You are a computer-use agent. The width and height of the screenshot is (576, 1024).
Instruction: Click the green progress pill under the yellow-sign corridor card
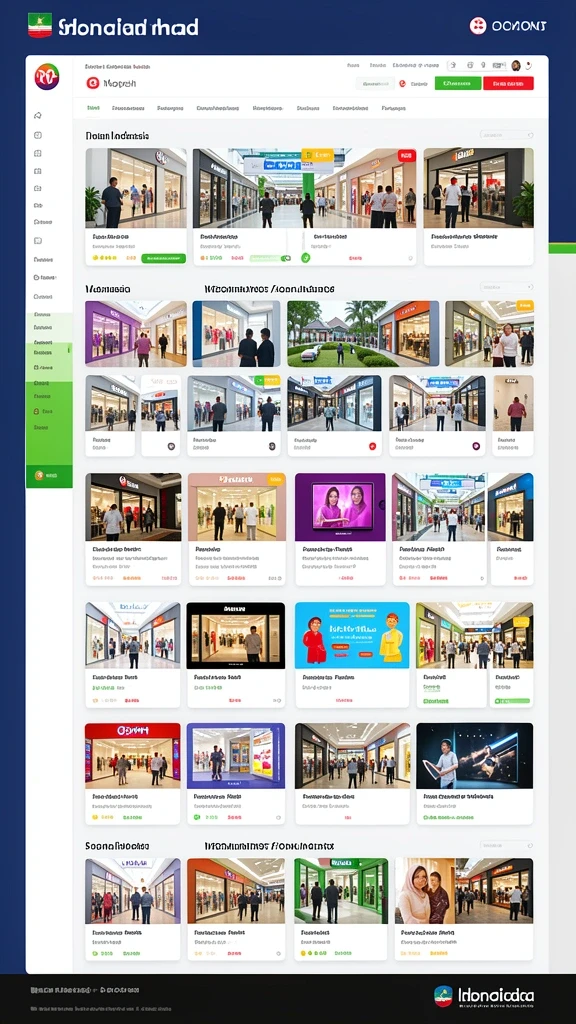[512, 701]
